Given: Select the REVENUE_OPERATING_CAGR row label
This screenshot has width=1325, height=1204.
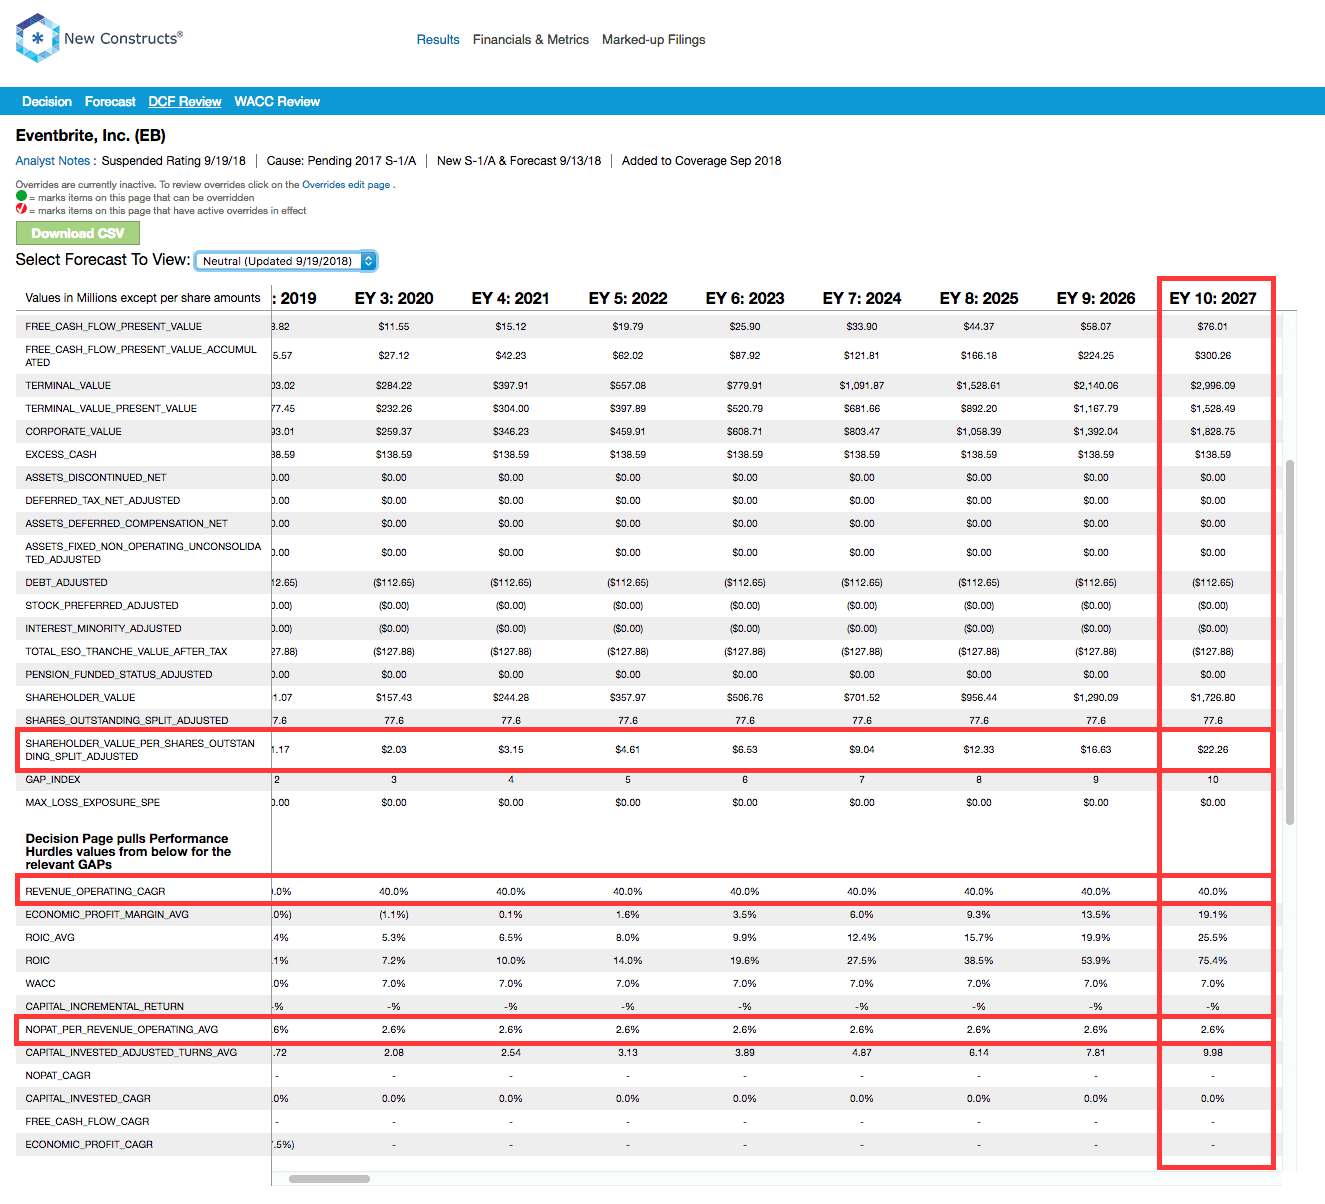Looking at the screenshot, I should tap(95, 892).
